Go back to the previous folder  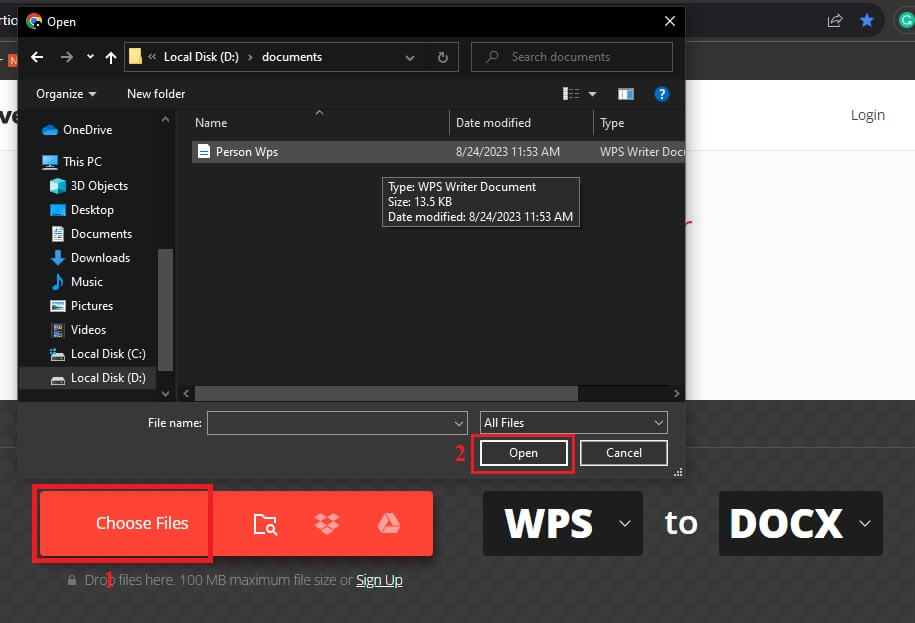click(x=37, y=57)
